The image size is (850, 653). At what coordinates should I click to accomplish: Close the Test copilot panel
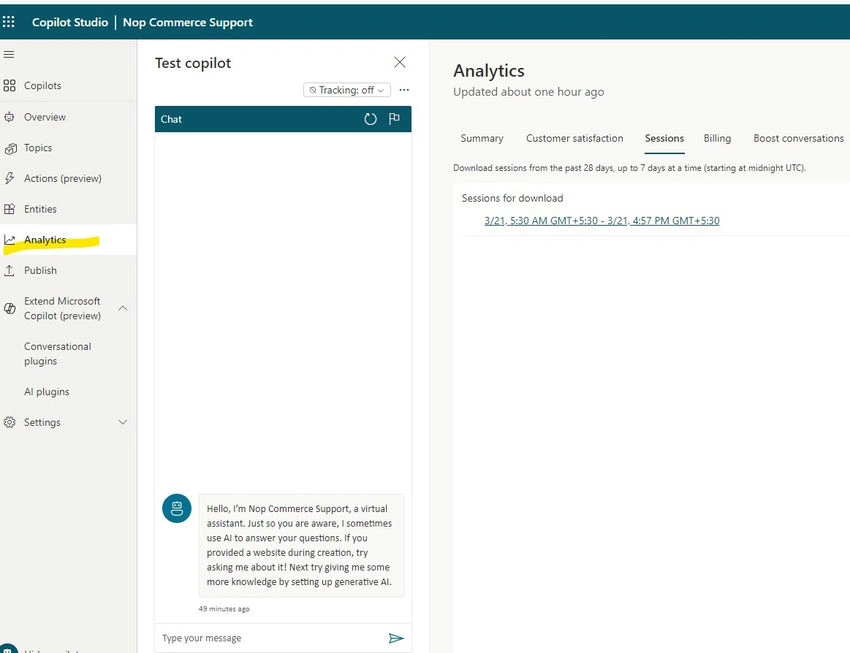[x=400, y=62]
